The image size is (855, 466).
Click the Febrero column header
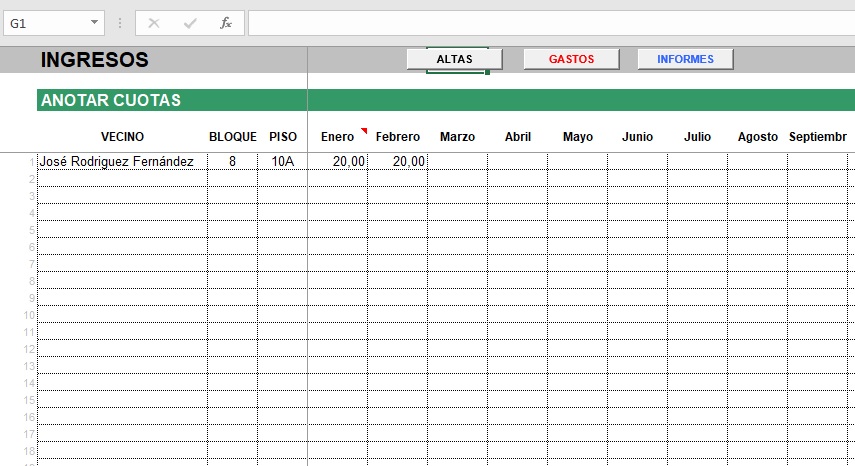pyautogui.click(x=398, y=137)
